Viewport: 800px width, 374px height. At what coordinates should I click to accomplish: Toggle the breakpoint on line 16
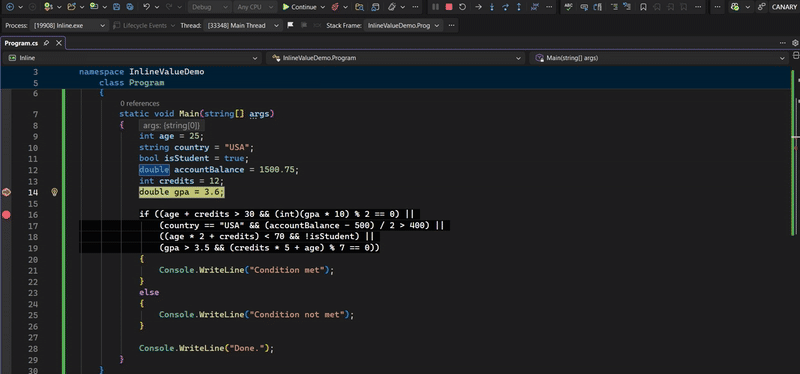[x=6, y=215]
